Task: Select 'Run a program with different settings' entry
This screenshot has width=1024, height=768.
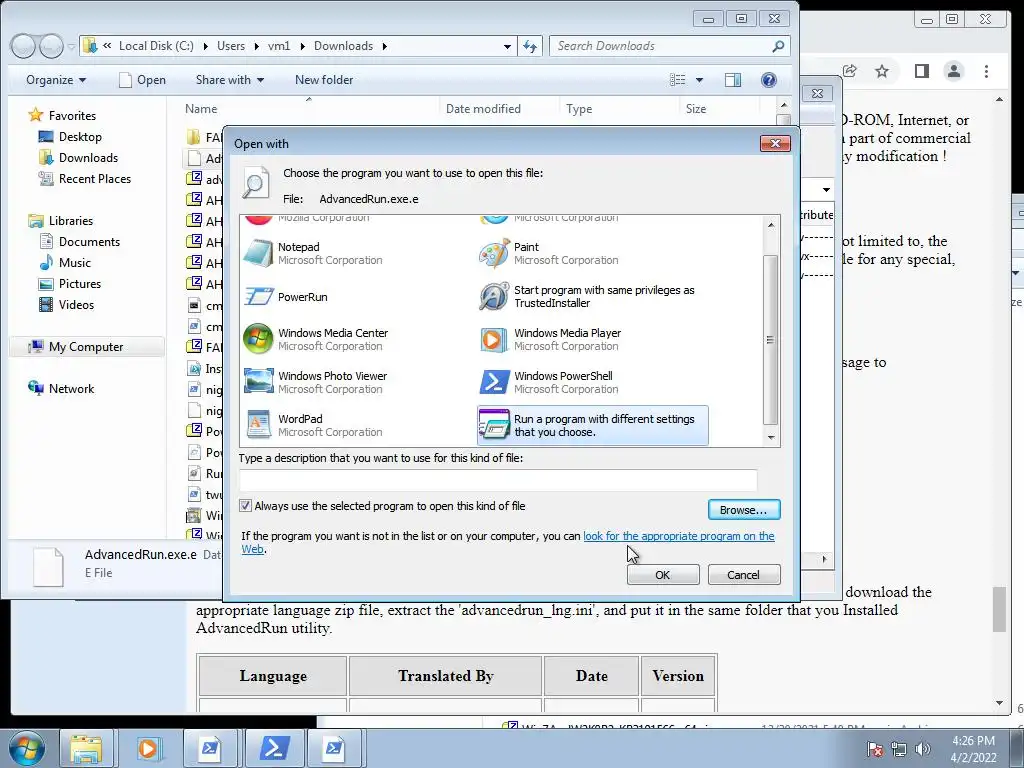Action: [x=593, y=426]
